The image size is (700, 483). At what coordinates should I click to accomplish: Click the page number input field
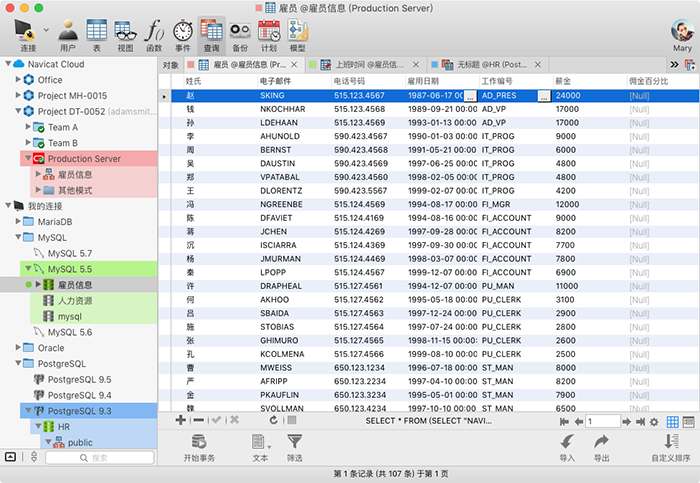(x=603, y=421)
